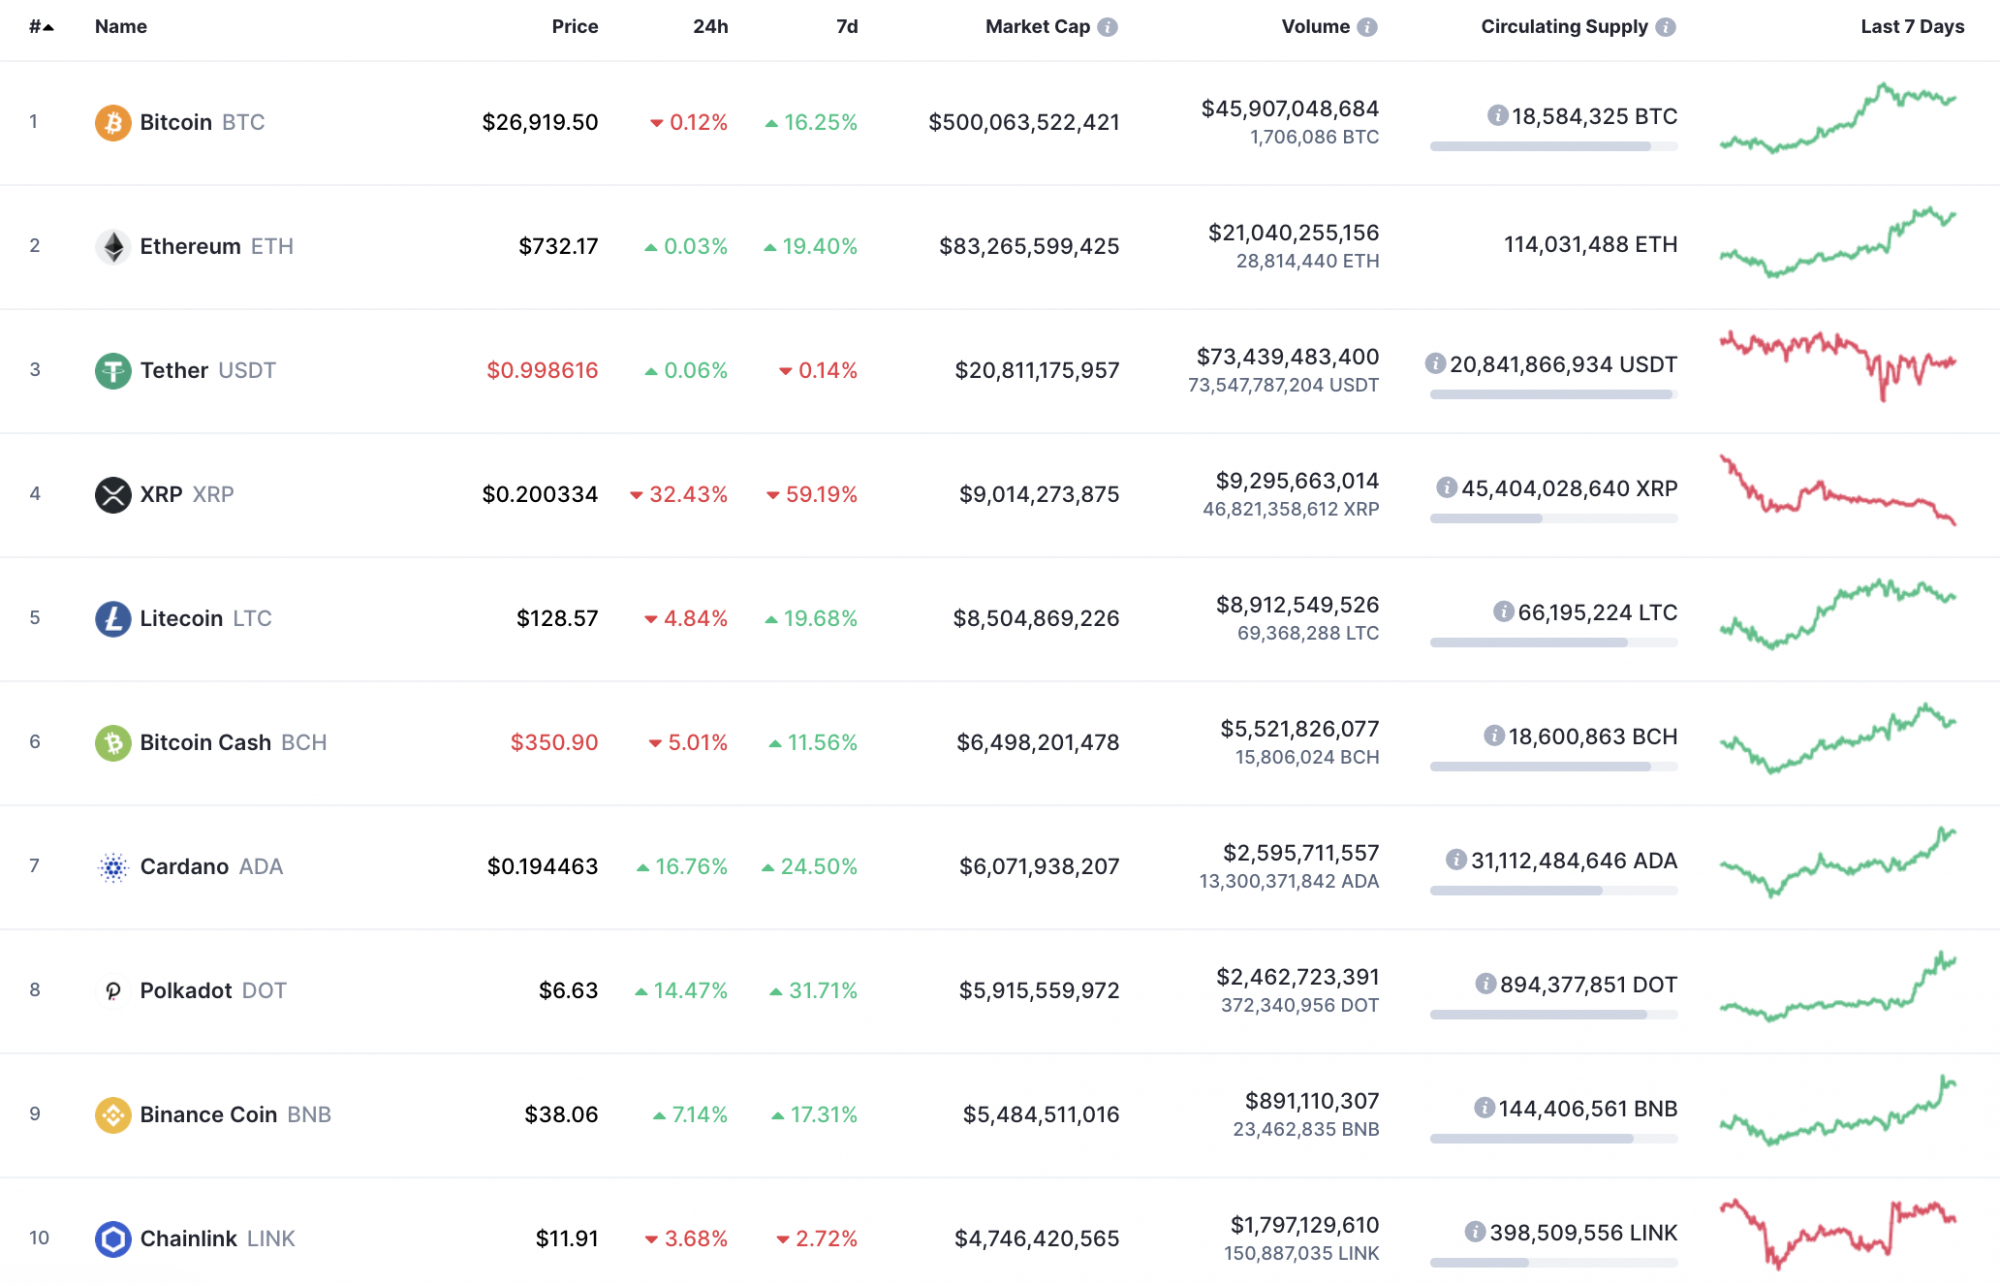Click Polkadot volume $2,462,723,391

coord(1298,977)
